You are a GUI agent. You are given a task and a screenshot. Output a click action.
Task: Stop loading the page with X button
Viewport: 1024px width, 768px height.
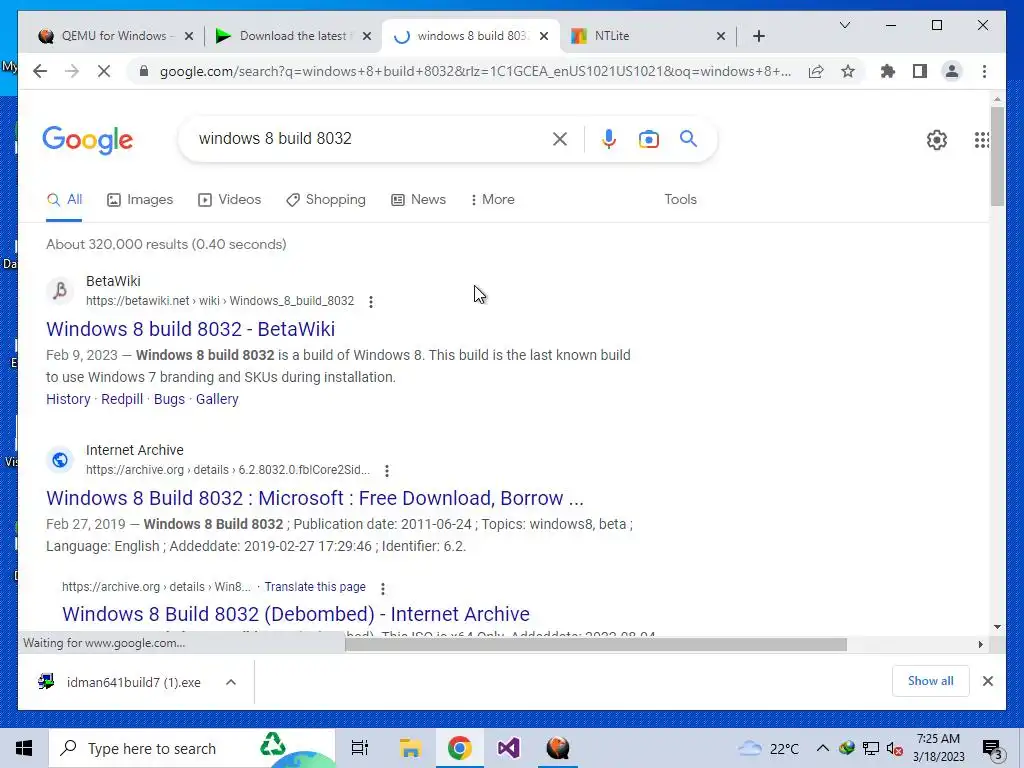pos(104,71)
